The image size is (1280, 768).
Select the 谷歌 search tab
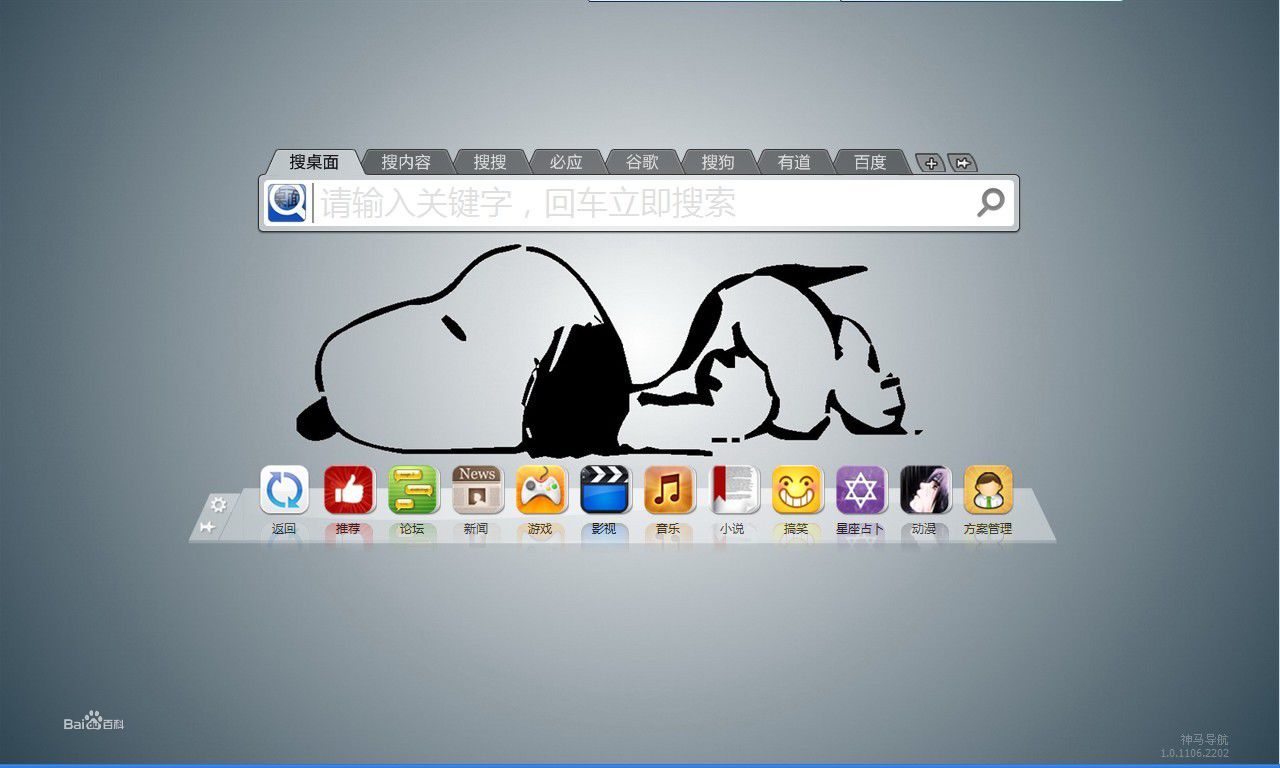642,162
